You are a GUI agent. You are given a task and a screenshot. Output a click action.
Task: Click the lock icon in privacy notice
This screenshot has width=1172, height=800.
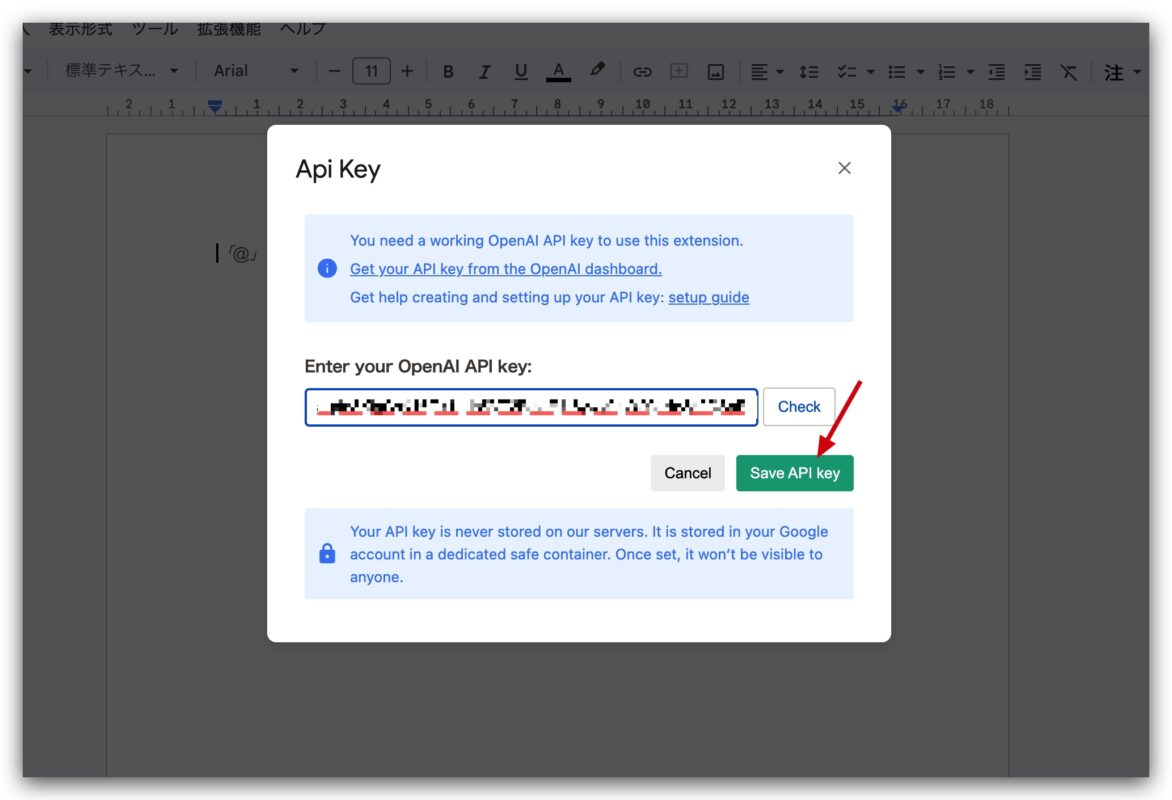click(x=327, y=553)
